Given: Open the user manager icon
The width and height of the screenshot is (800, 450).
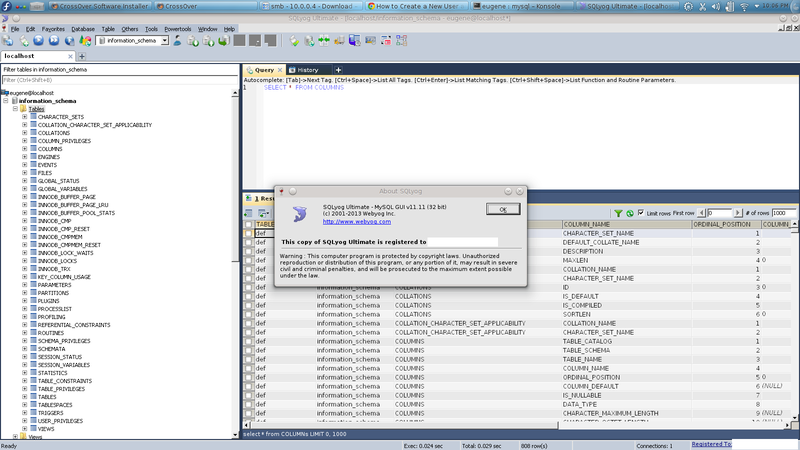Looking at the screenshot, I should [177, 41].
